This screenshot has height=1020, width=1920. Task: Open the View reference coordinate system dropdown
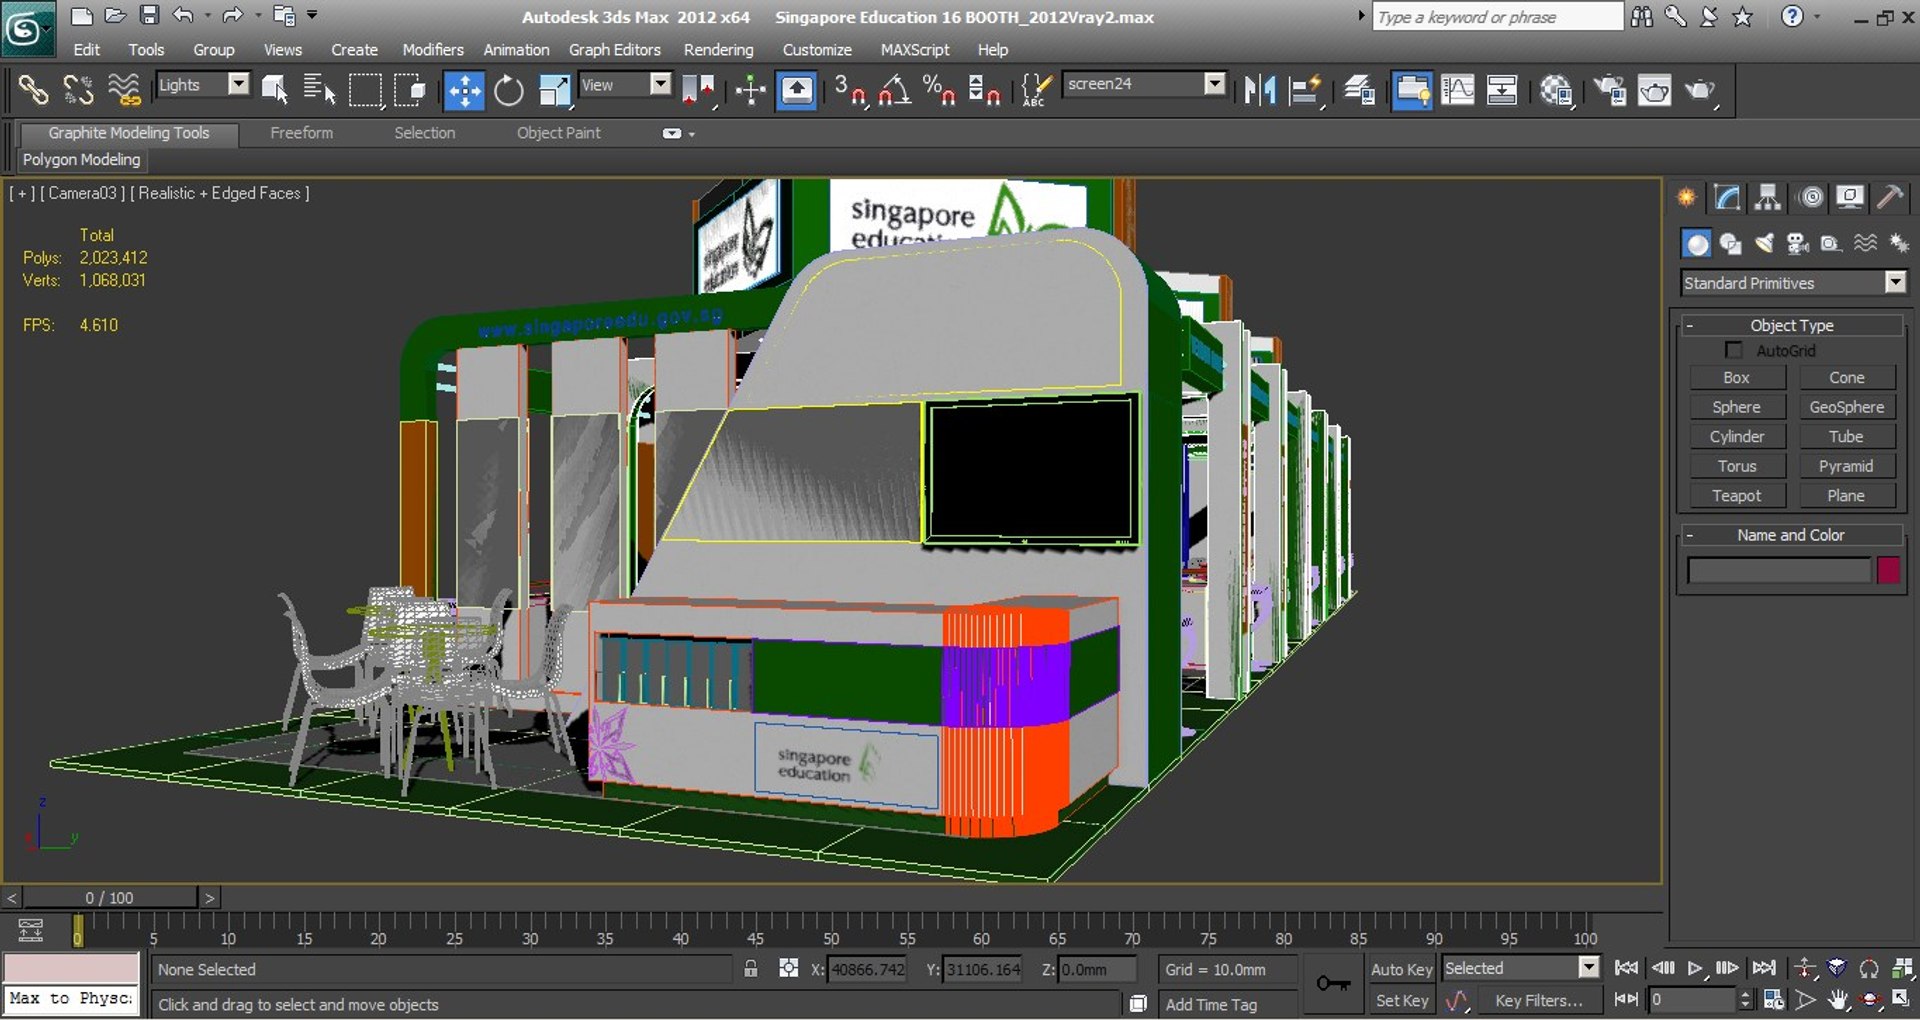[660, 84]
